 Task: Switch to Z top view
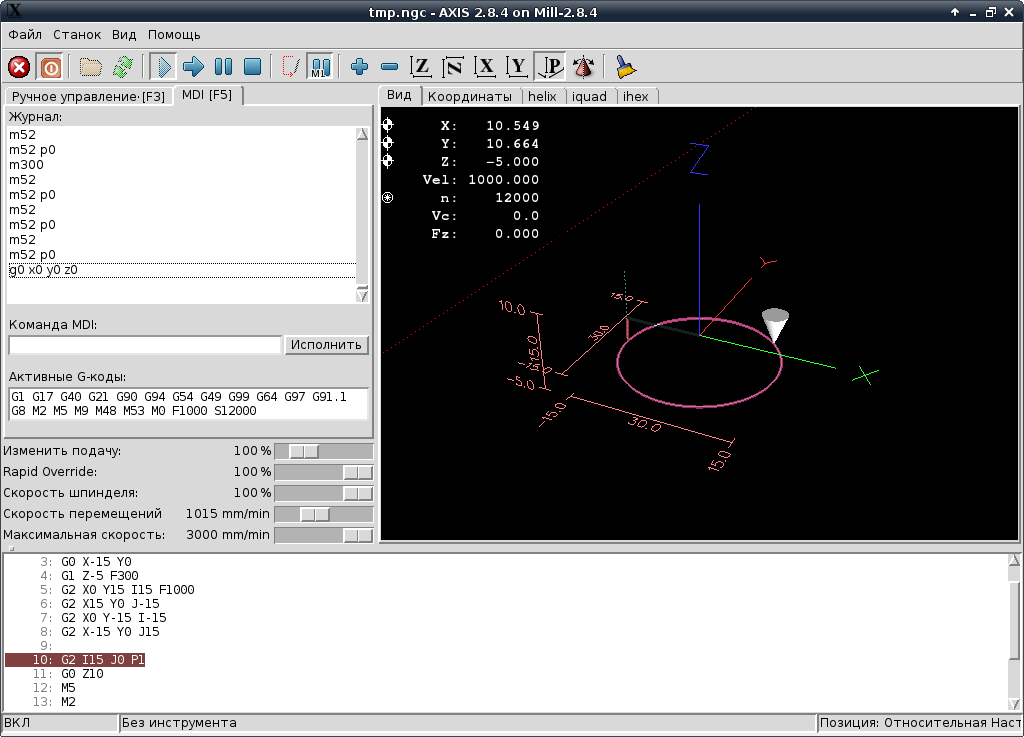tap(422, 67)
